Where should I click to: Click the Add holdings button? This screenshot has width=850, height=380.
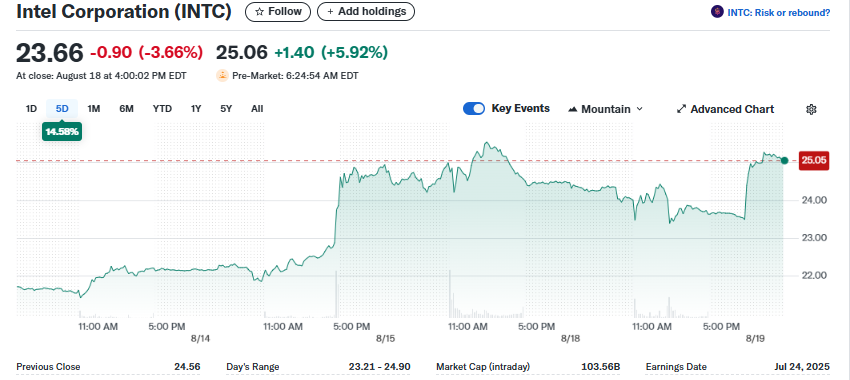pyautogui.click(x=366, y=11)
